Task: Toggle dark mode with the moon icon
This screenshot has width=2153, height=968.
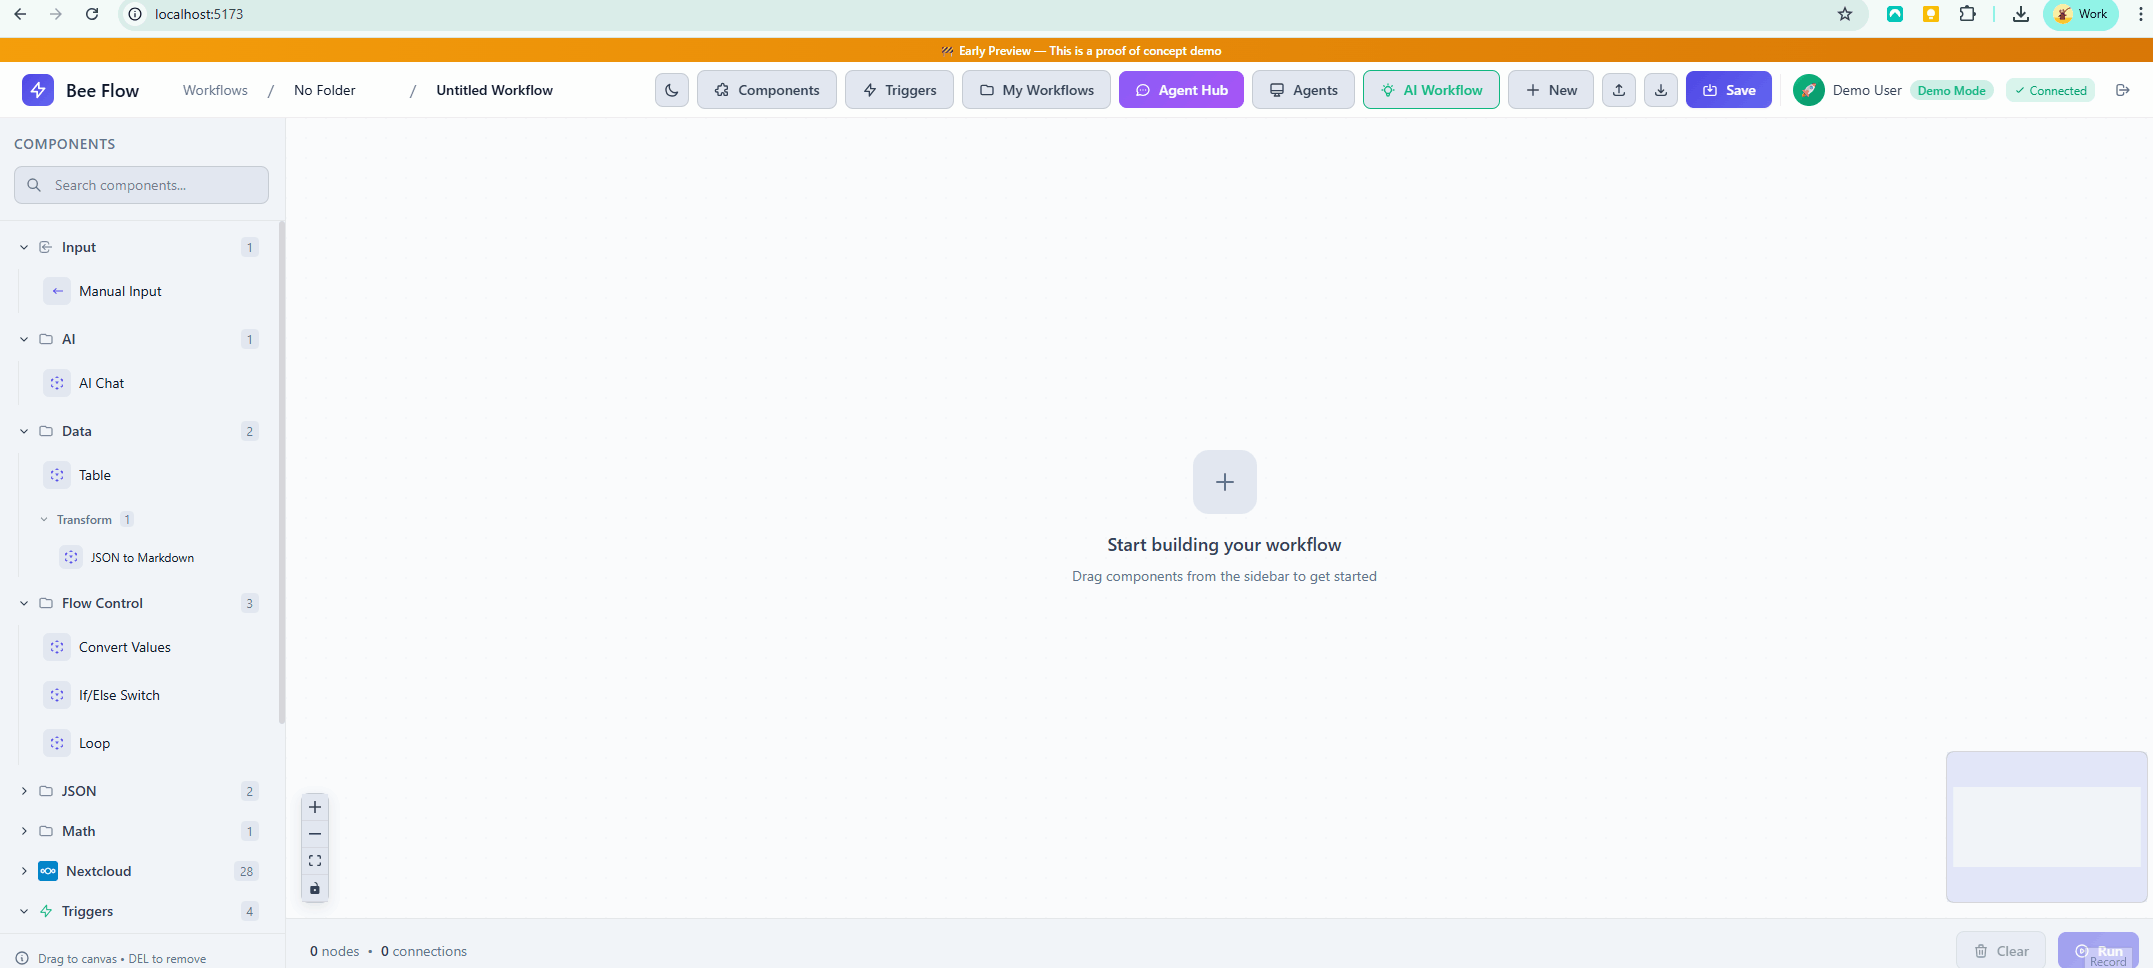Action: [x=671, y=89]
